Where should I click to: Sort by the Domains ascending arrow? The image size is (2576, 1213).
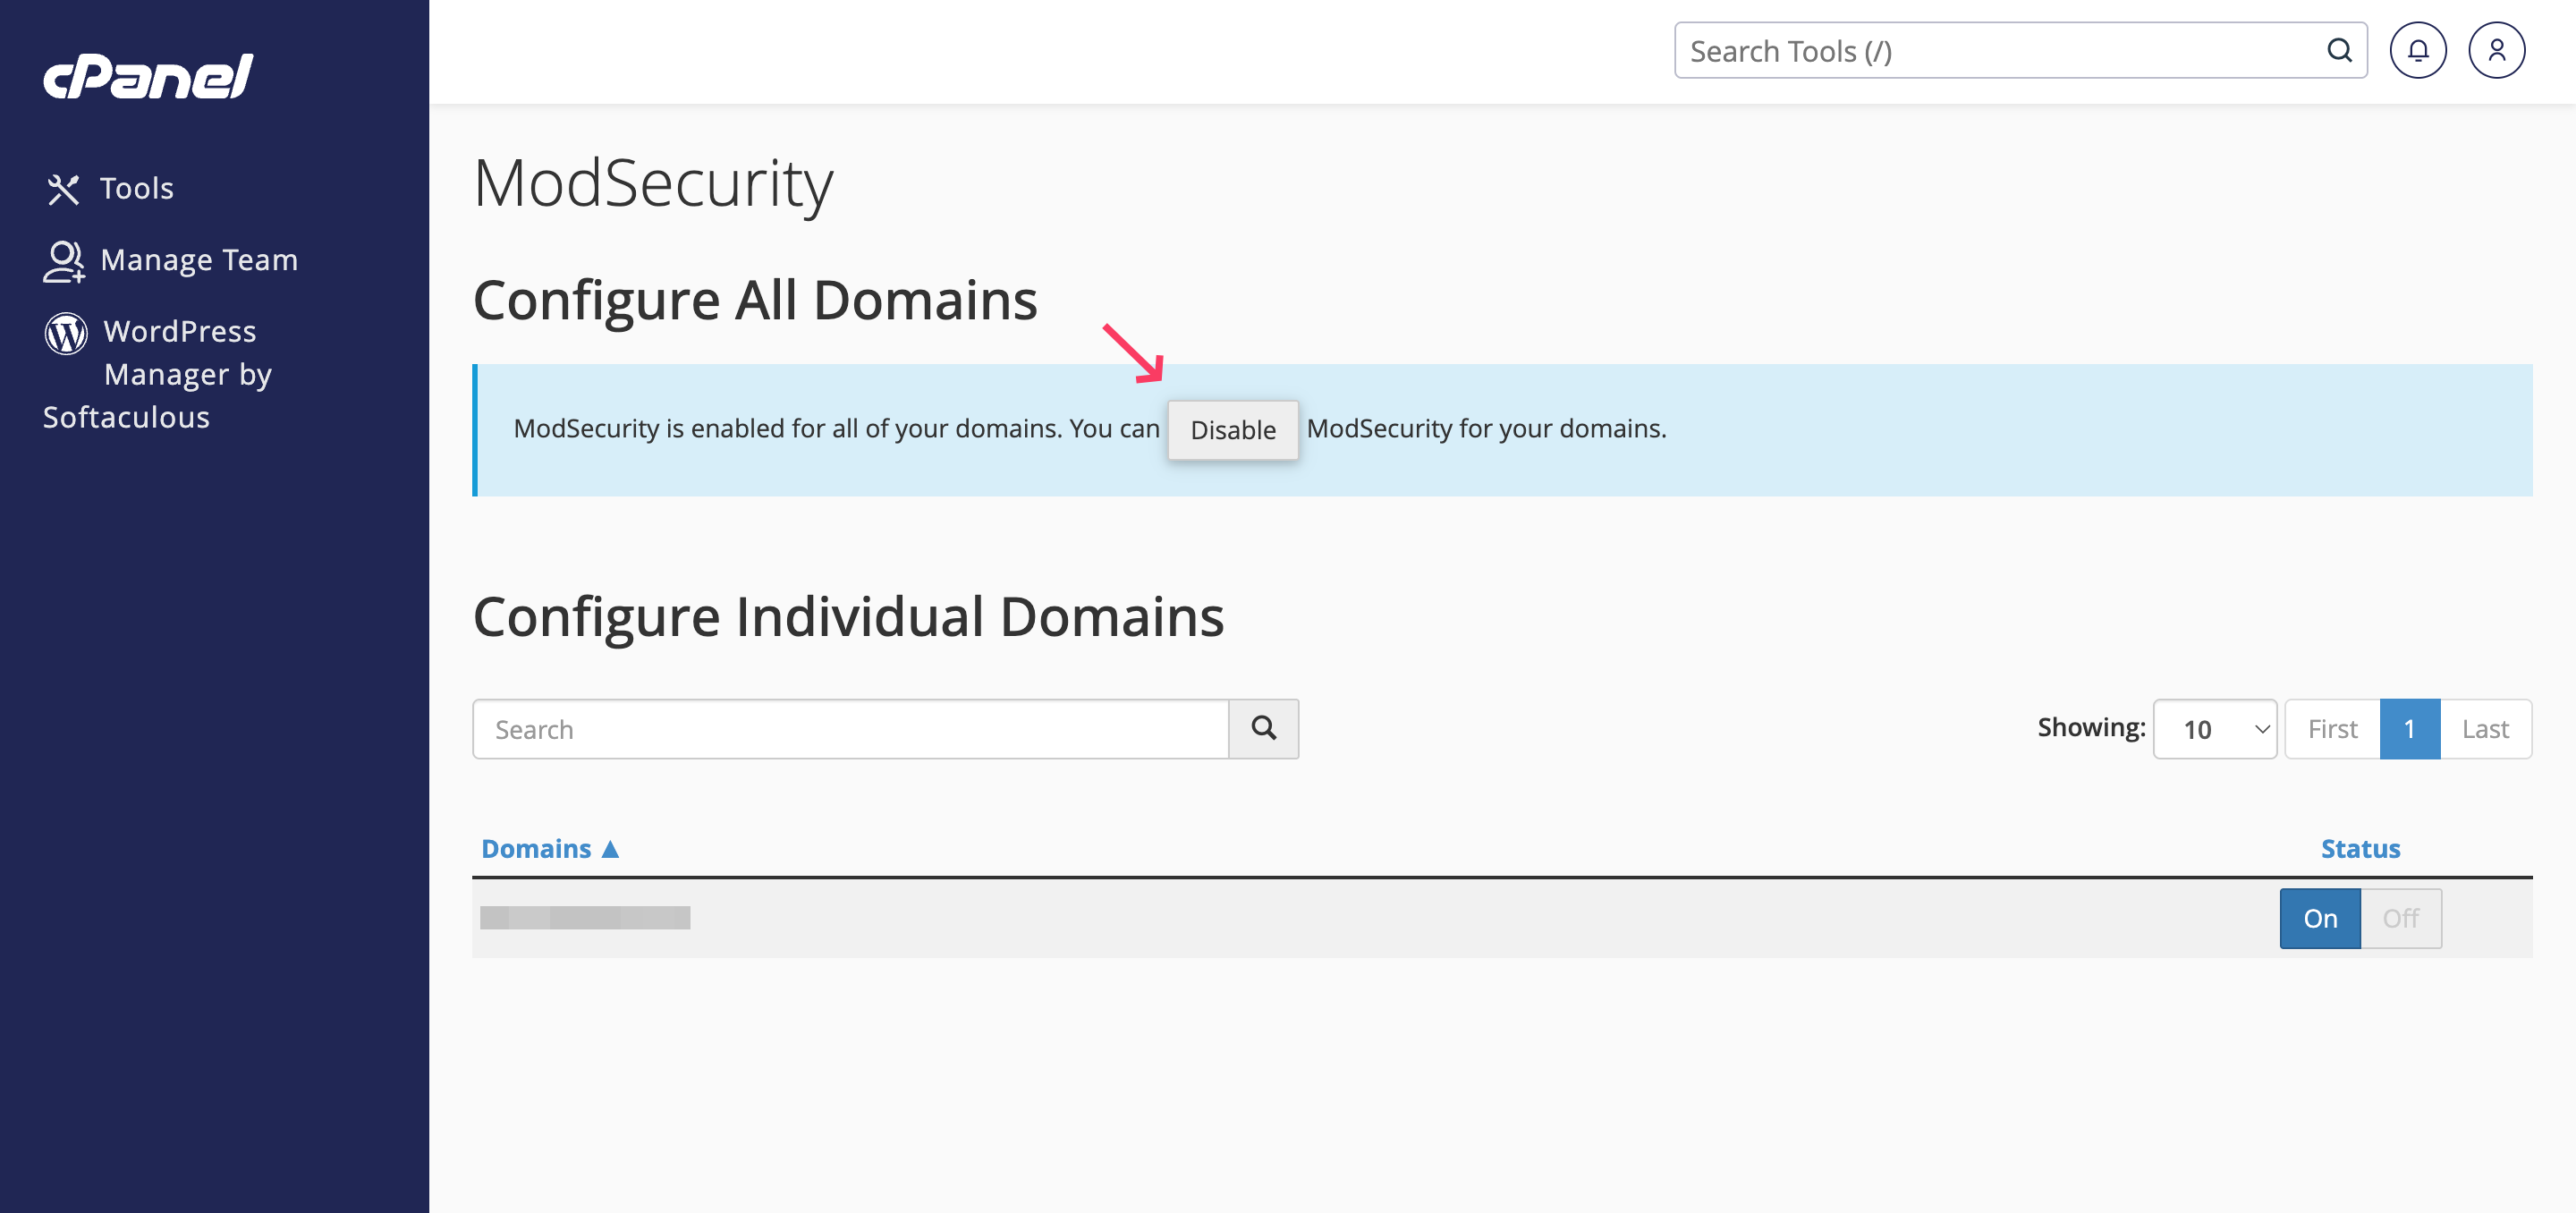[x=610, y=849]
